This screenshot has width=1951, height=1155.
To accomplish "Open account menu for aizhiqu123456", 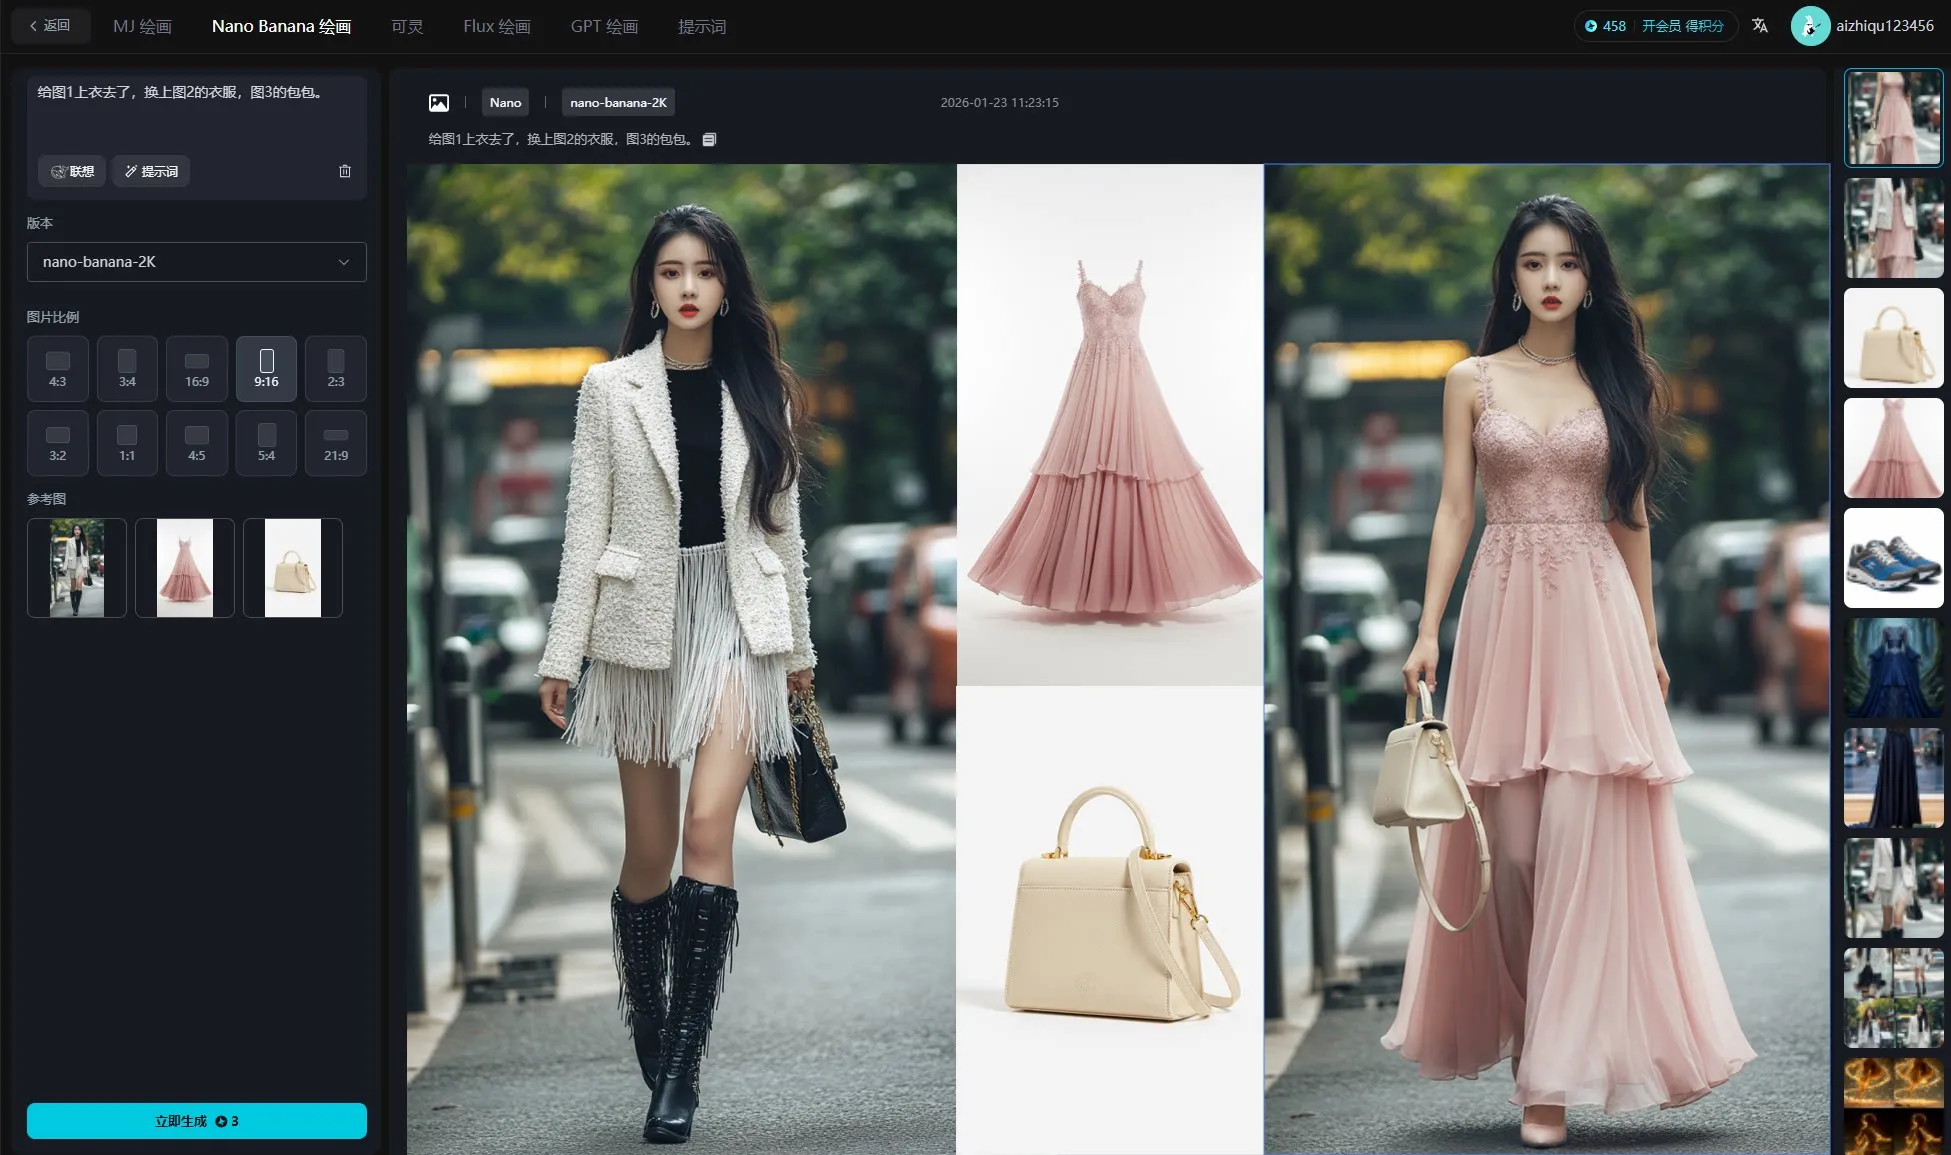I will click(x=1884, y=26).
